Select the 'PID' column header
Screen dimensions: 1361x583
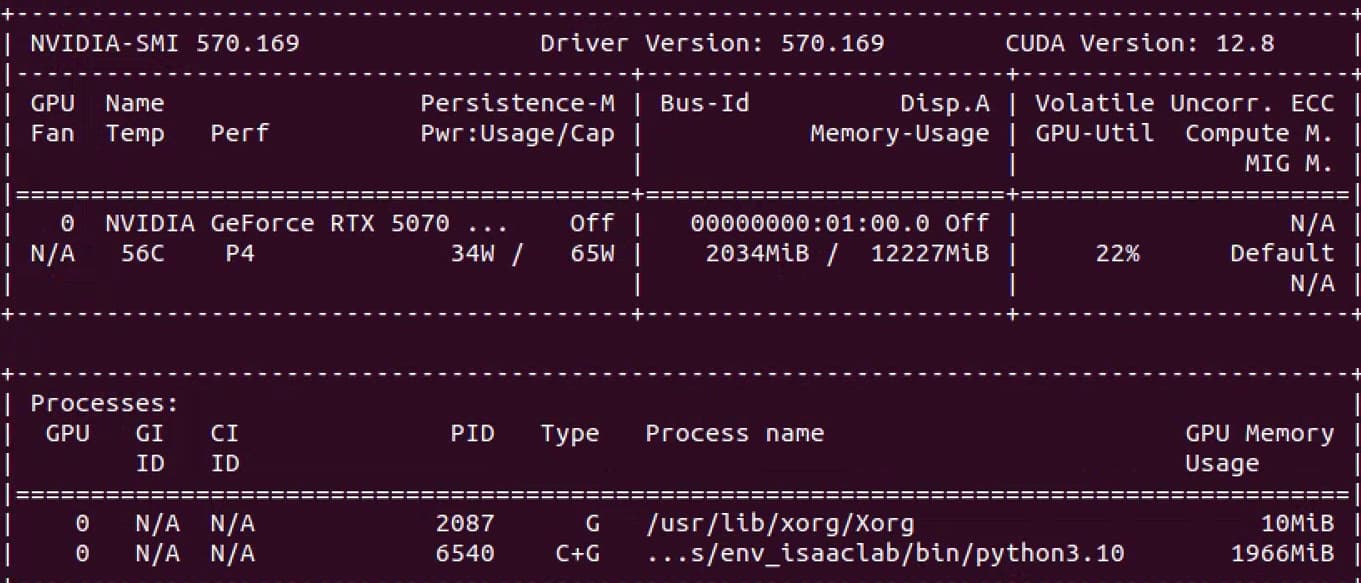[x=472, y=433]
